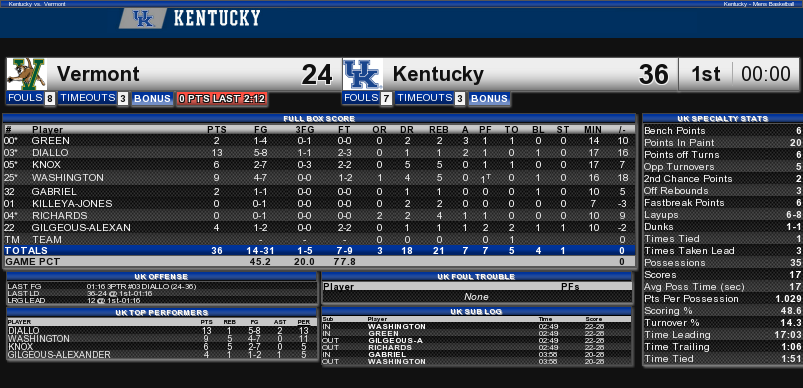Image resolution: width=803 pixels, height=388 pixels.
Task: Click the Points In Paint stat row
Action: pos(723,143)
